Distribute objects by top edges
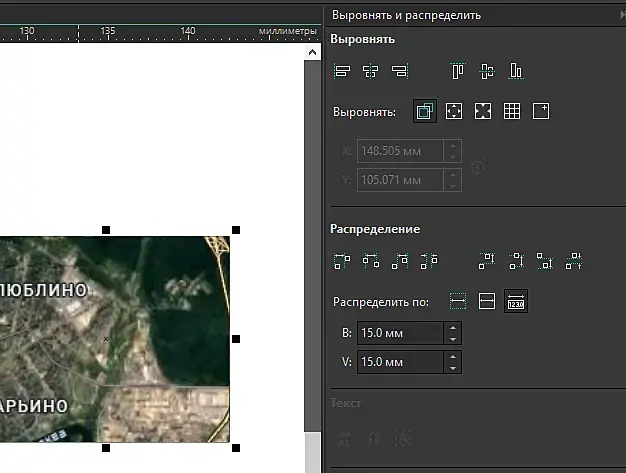This screenshot has height=473, width=626. (x=487, y=261)
